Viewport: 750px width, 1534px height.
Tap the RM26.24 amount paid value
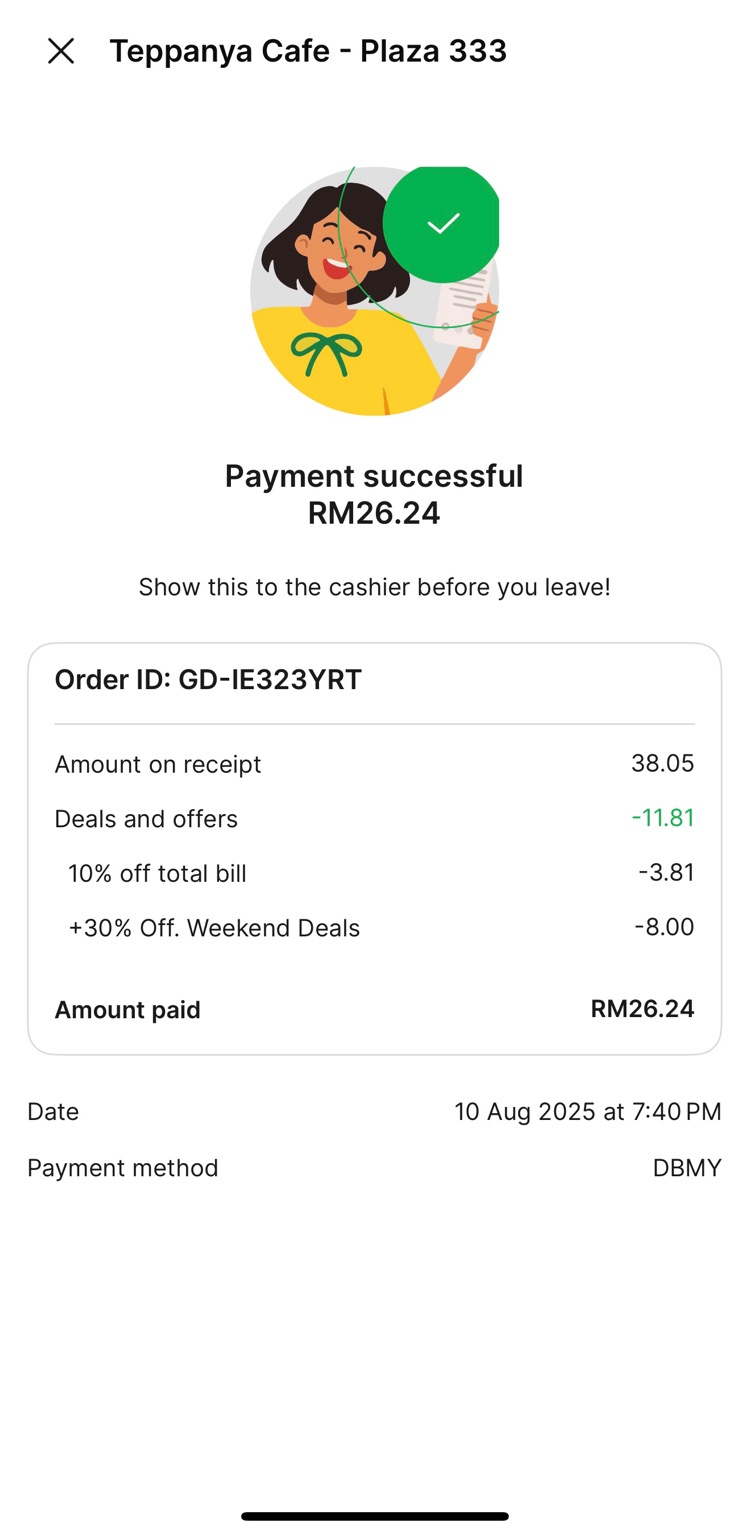tap(642, 1009)
